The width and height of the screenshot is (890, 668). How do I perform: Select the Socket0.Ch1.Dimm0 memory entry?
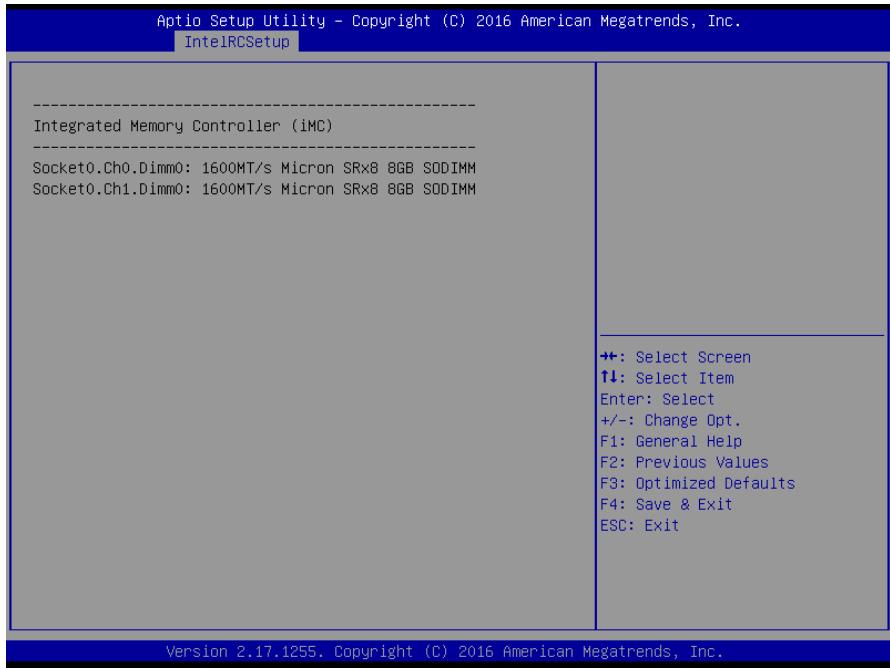[254, 189]
